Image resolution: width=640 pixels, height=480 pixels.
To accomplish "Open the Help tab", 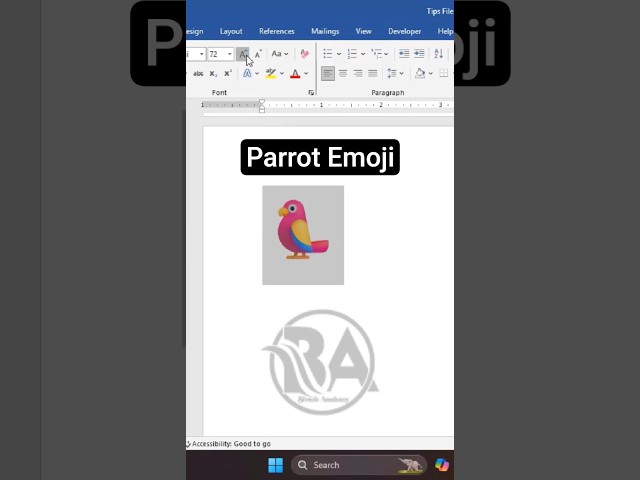I will tap(445, 31).
